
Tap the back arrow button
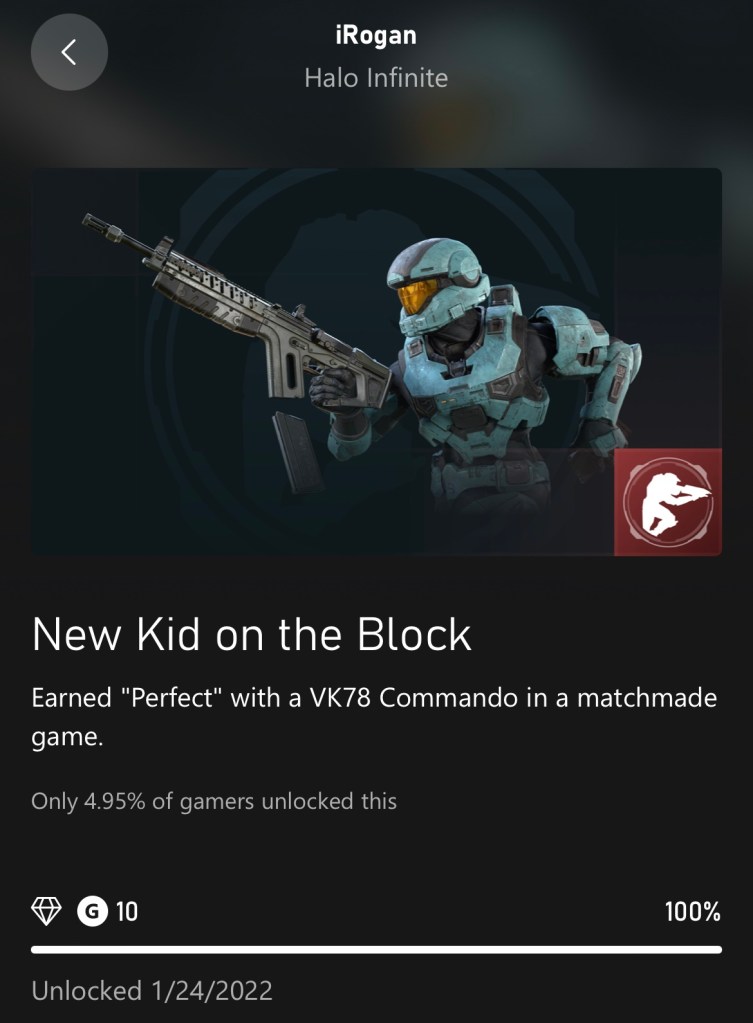click(69, 52)
